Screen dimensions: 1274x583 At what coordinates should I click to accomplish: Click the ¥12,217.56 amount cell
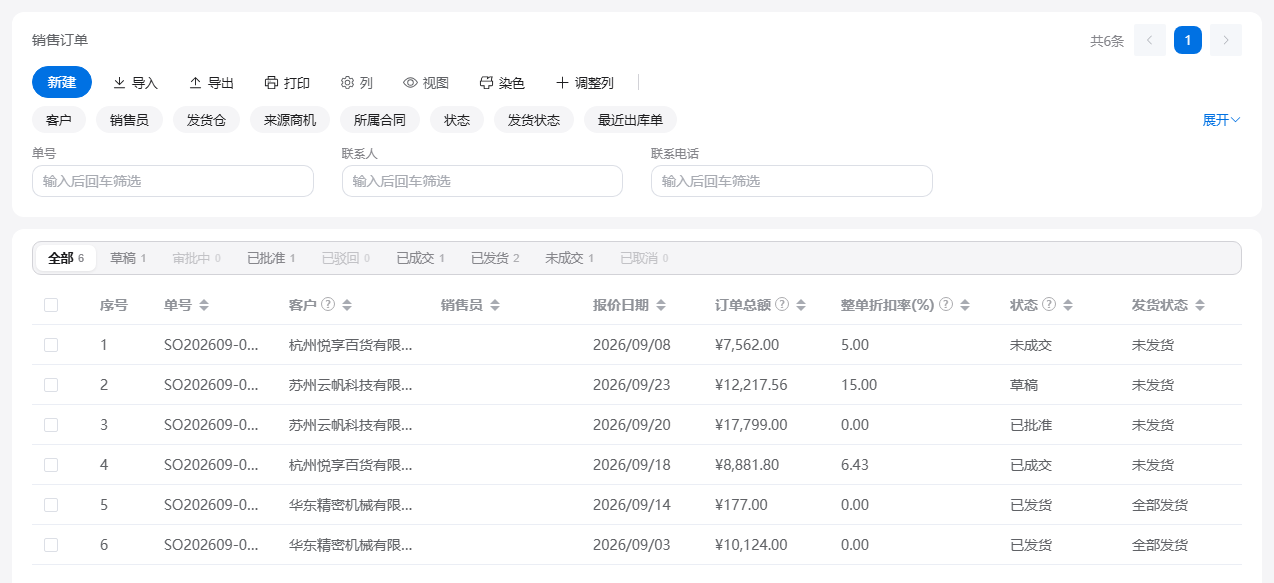click(751, 385)
